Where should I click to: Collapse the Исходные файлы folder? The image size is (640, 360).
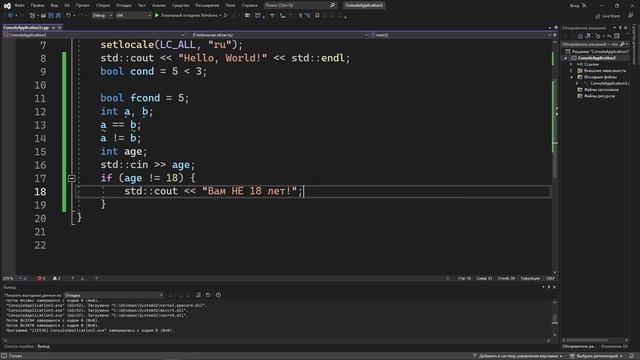[x=571, y=77]
